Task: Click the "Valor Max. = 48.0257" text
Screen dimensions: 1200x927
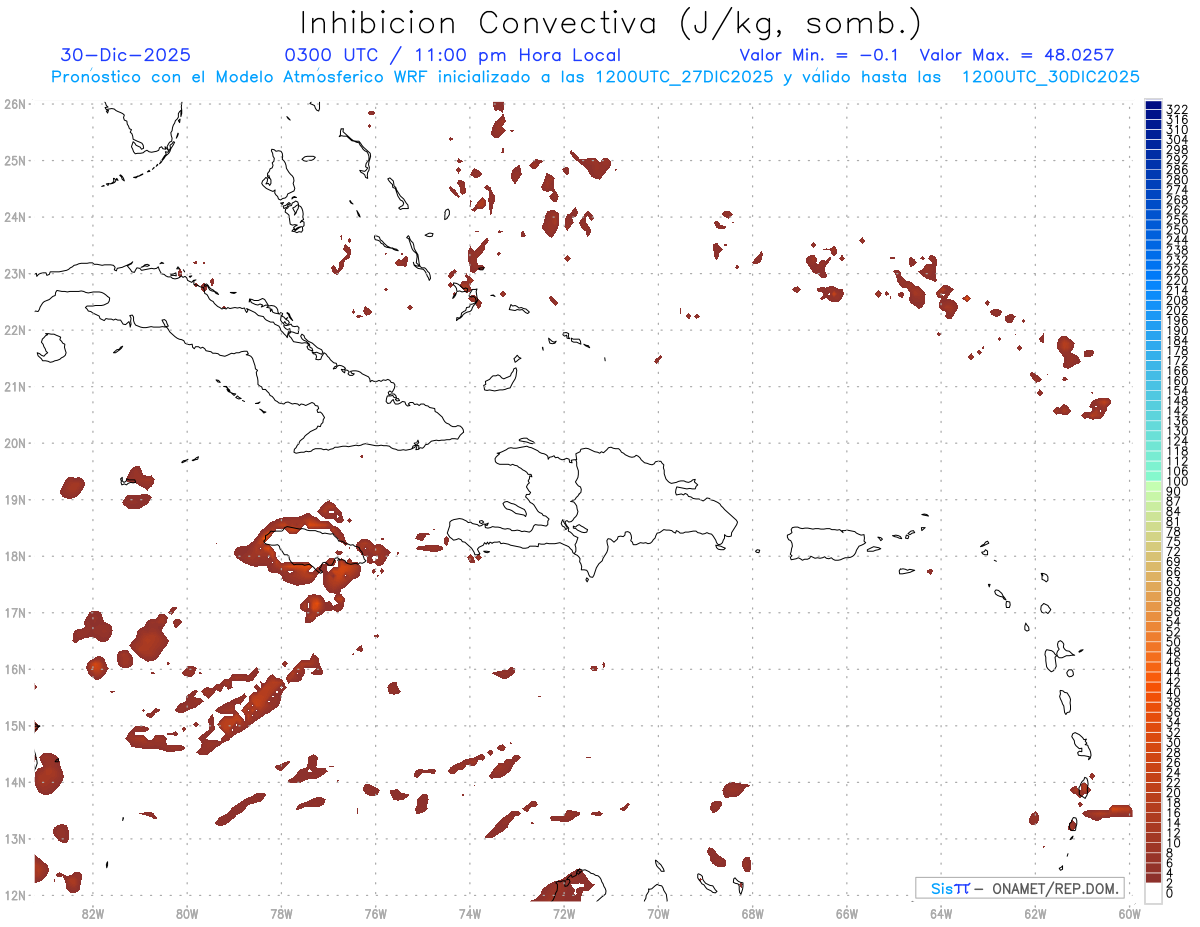Action: coord(1017,55)
